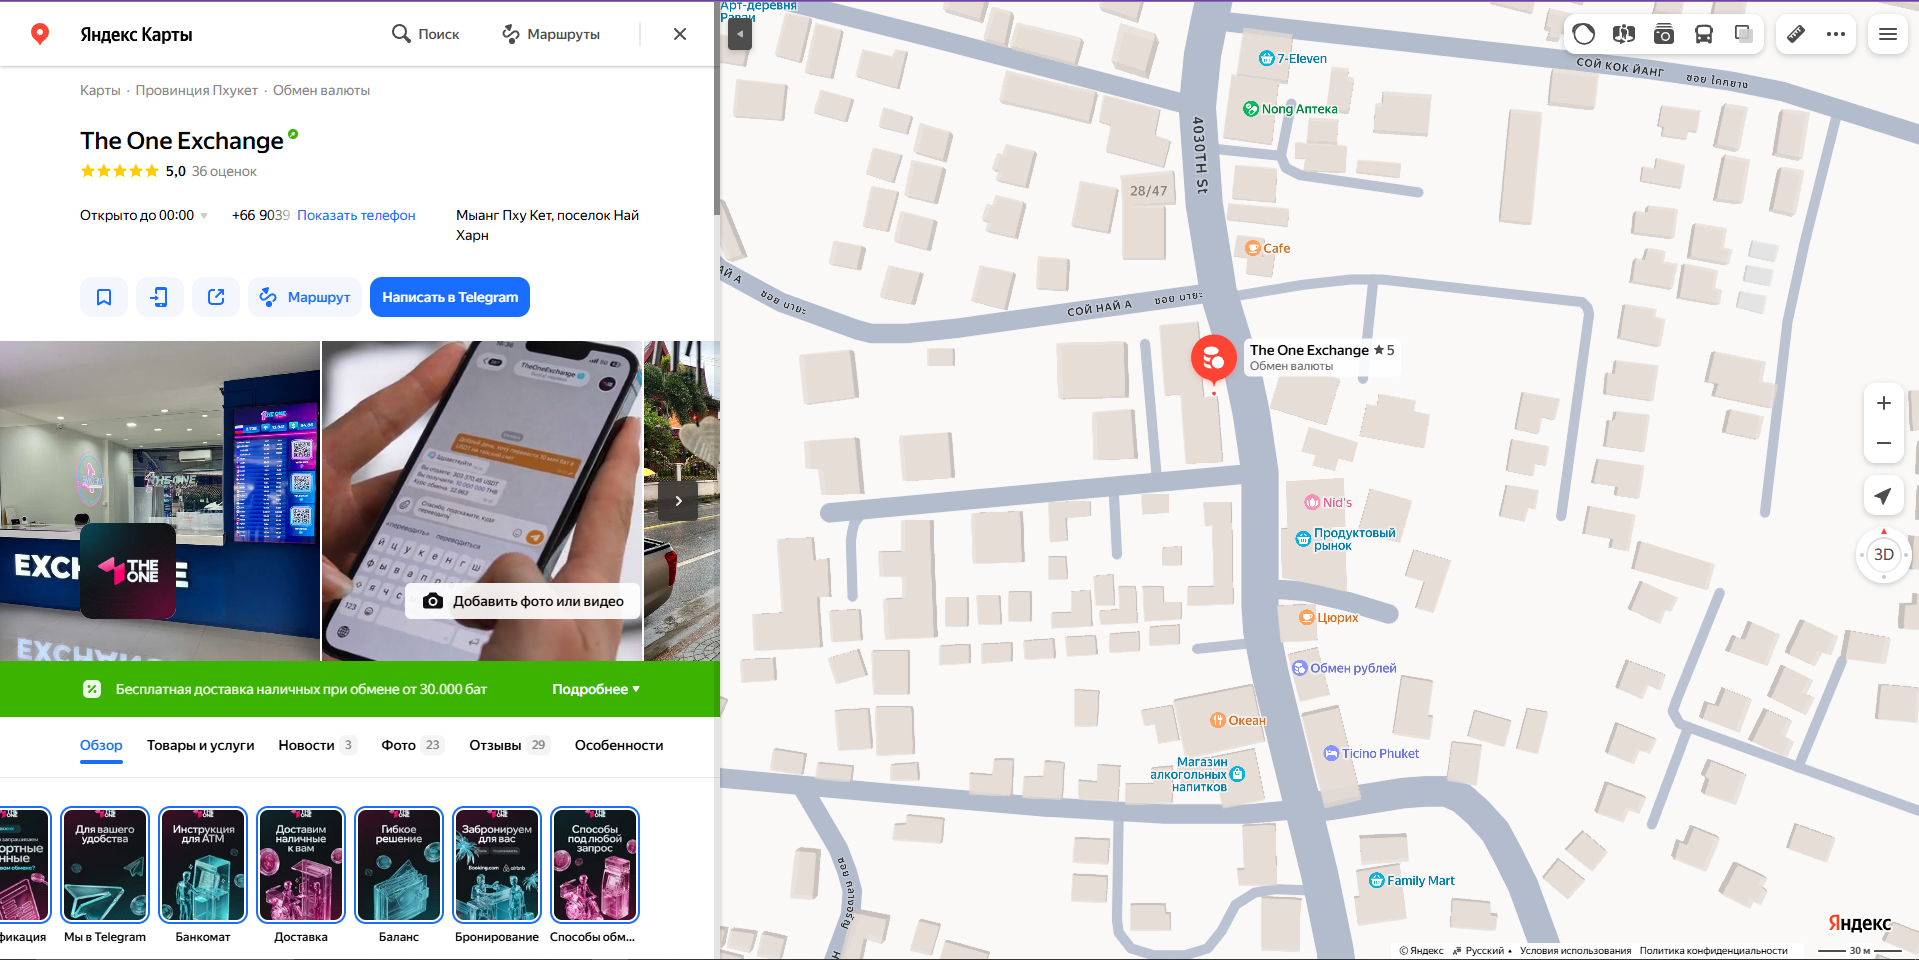The height and width of the screenshot is (960, 1919).
Task: Open the Особенности tab
Action: [619, 745]
